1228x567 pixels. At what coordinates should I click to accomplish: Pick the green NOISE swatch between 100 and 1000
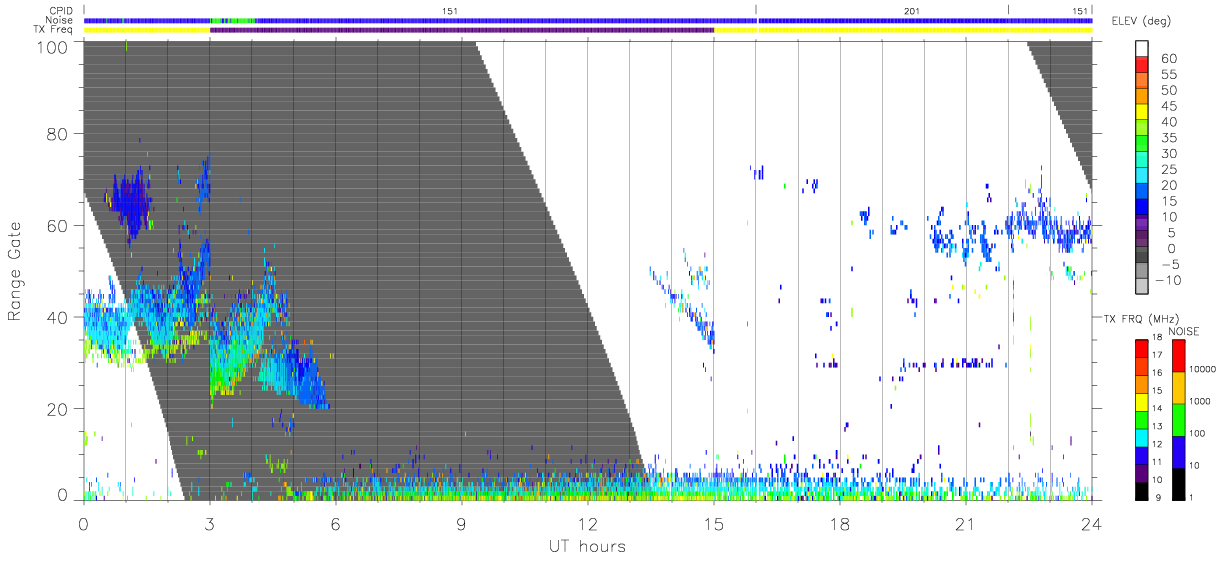(1177, 420)
